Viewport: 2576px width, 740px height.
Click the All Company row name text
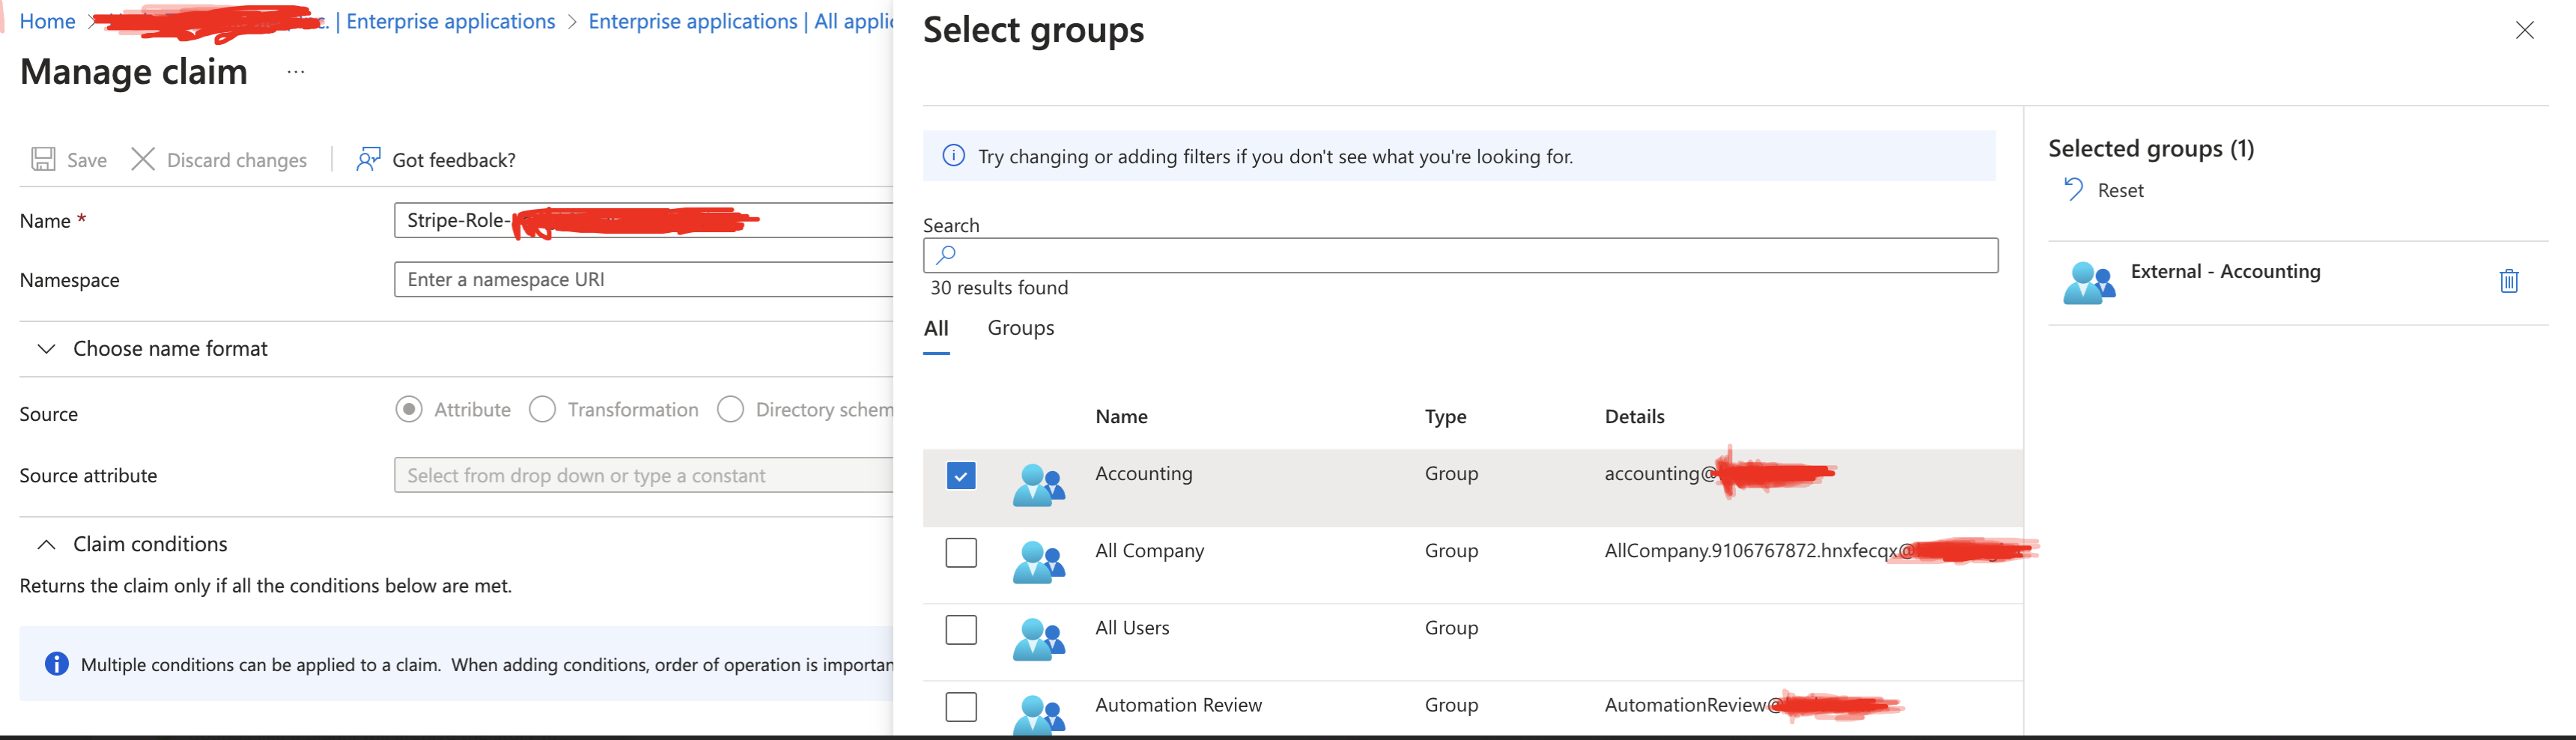[x=1149, y=550]
